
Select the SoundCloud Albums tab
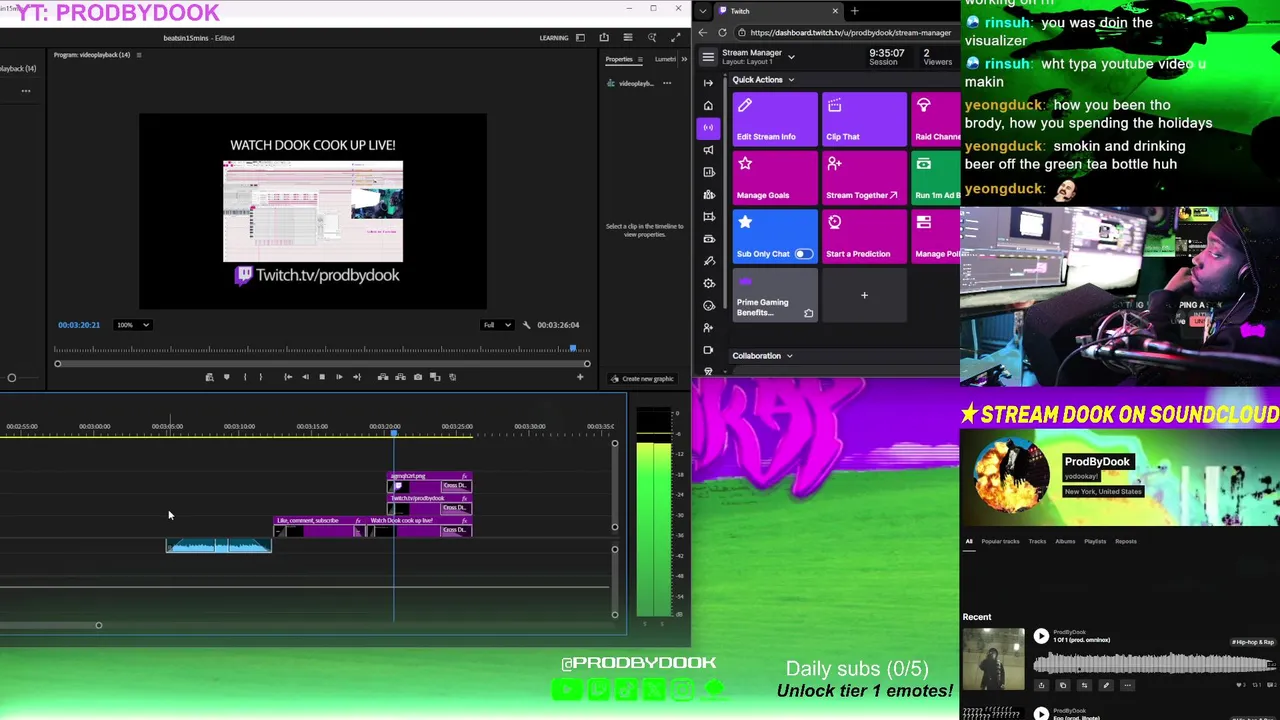(1065, 541)
